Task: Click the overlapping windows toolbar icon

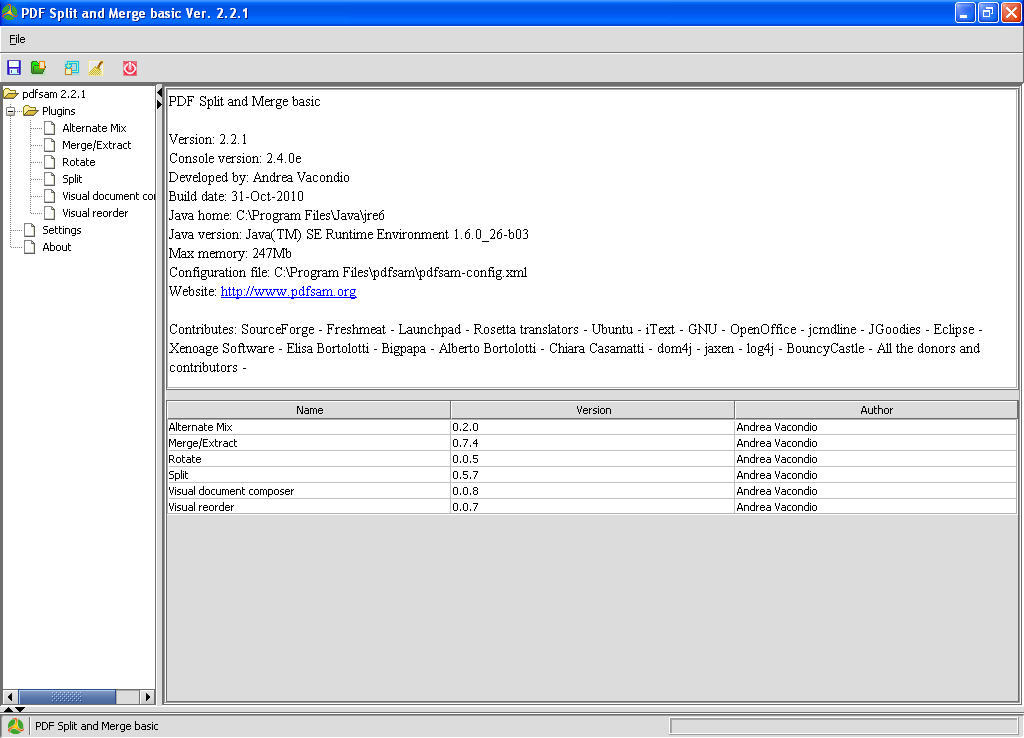Action: pyautogui.click(x=71, y=68)
